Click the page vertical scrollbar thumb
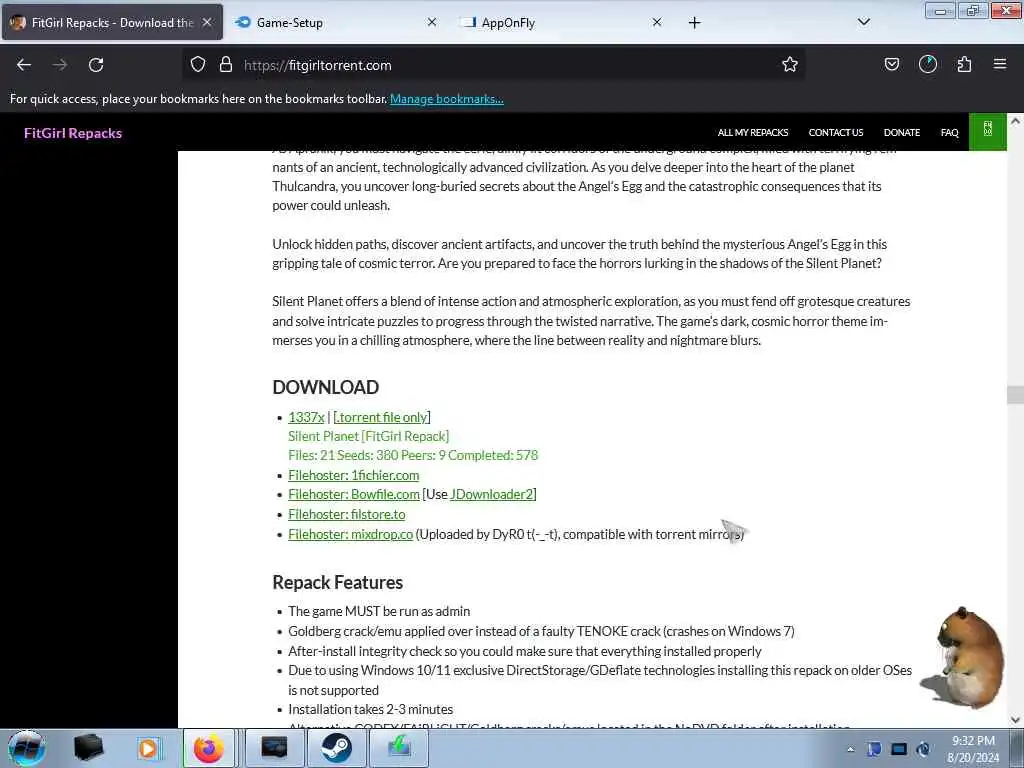 tap(1014, 394)
